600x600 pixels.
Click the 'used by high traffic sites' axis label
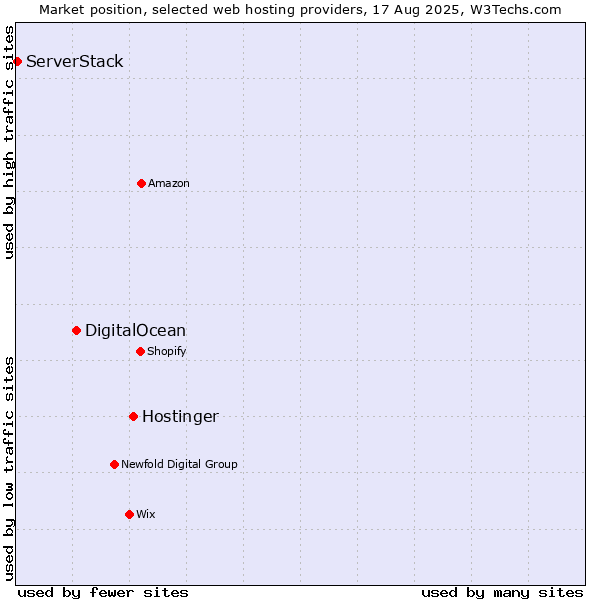point(8,142)
